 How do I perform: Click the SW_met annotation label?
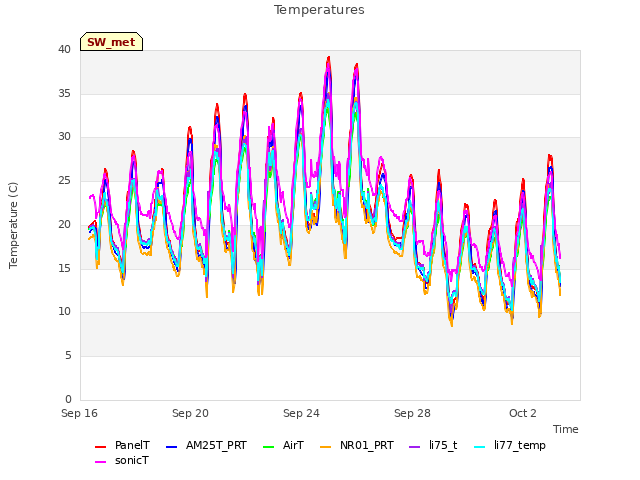point(111,42)
